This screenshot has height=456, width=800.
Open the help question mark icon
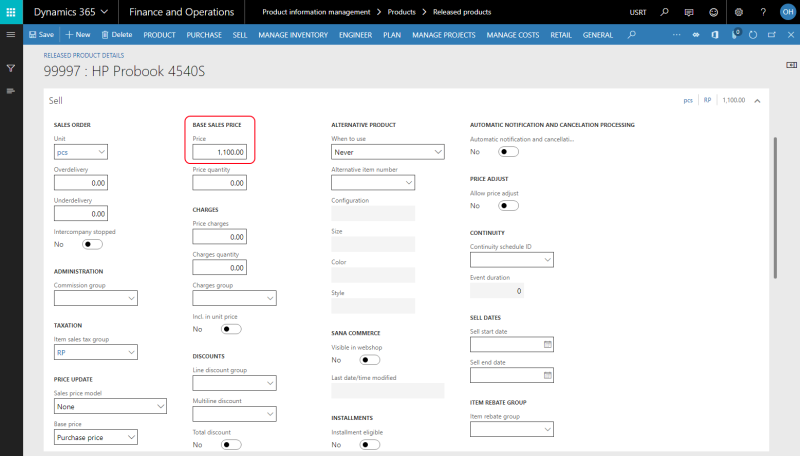pos(763,12)
